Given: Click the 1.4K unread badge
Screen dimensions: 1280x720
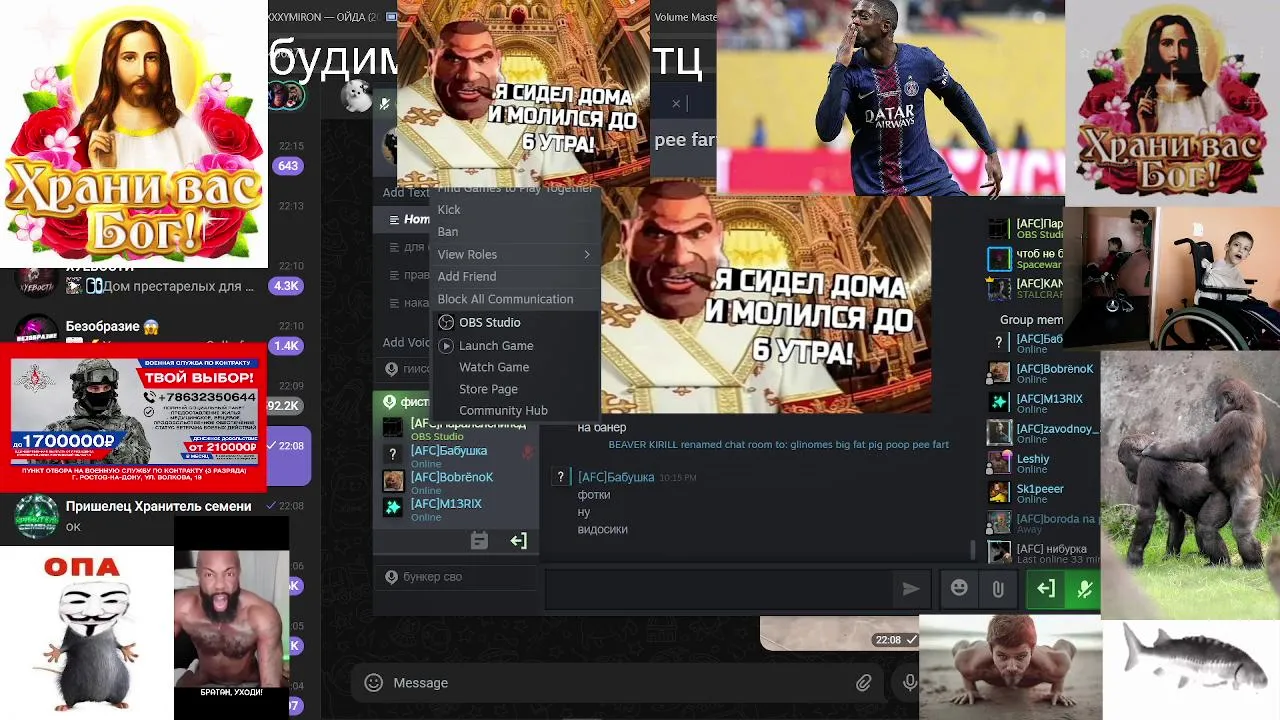Looking at the screenshot, I should click(286, 346).
